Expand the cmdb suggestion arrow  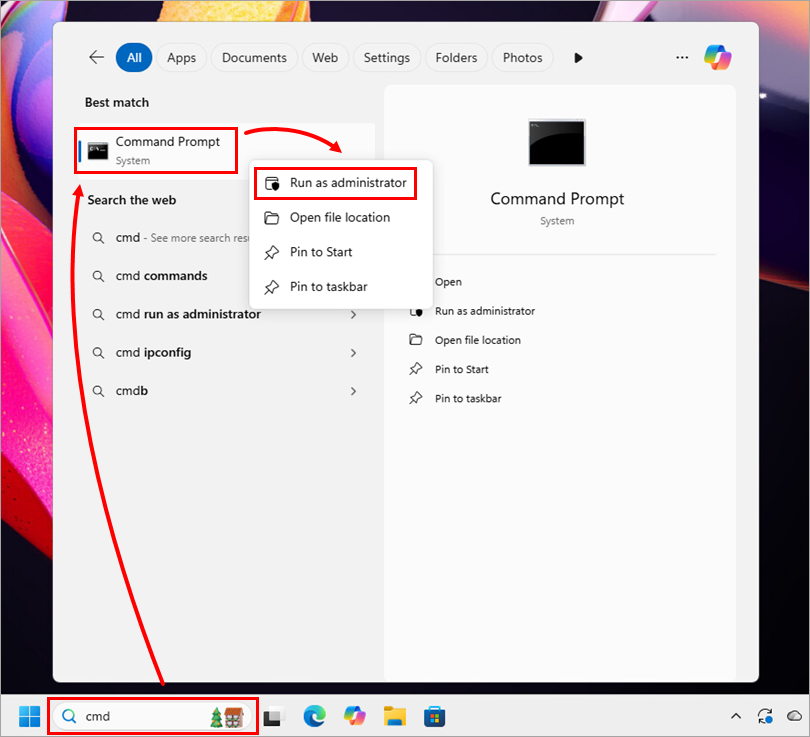pos(354,391)
